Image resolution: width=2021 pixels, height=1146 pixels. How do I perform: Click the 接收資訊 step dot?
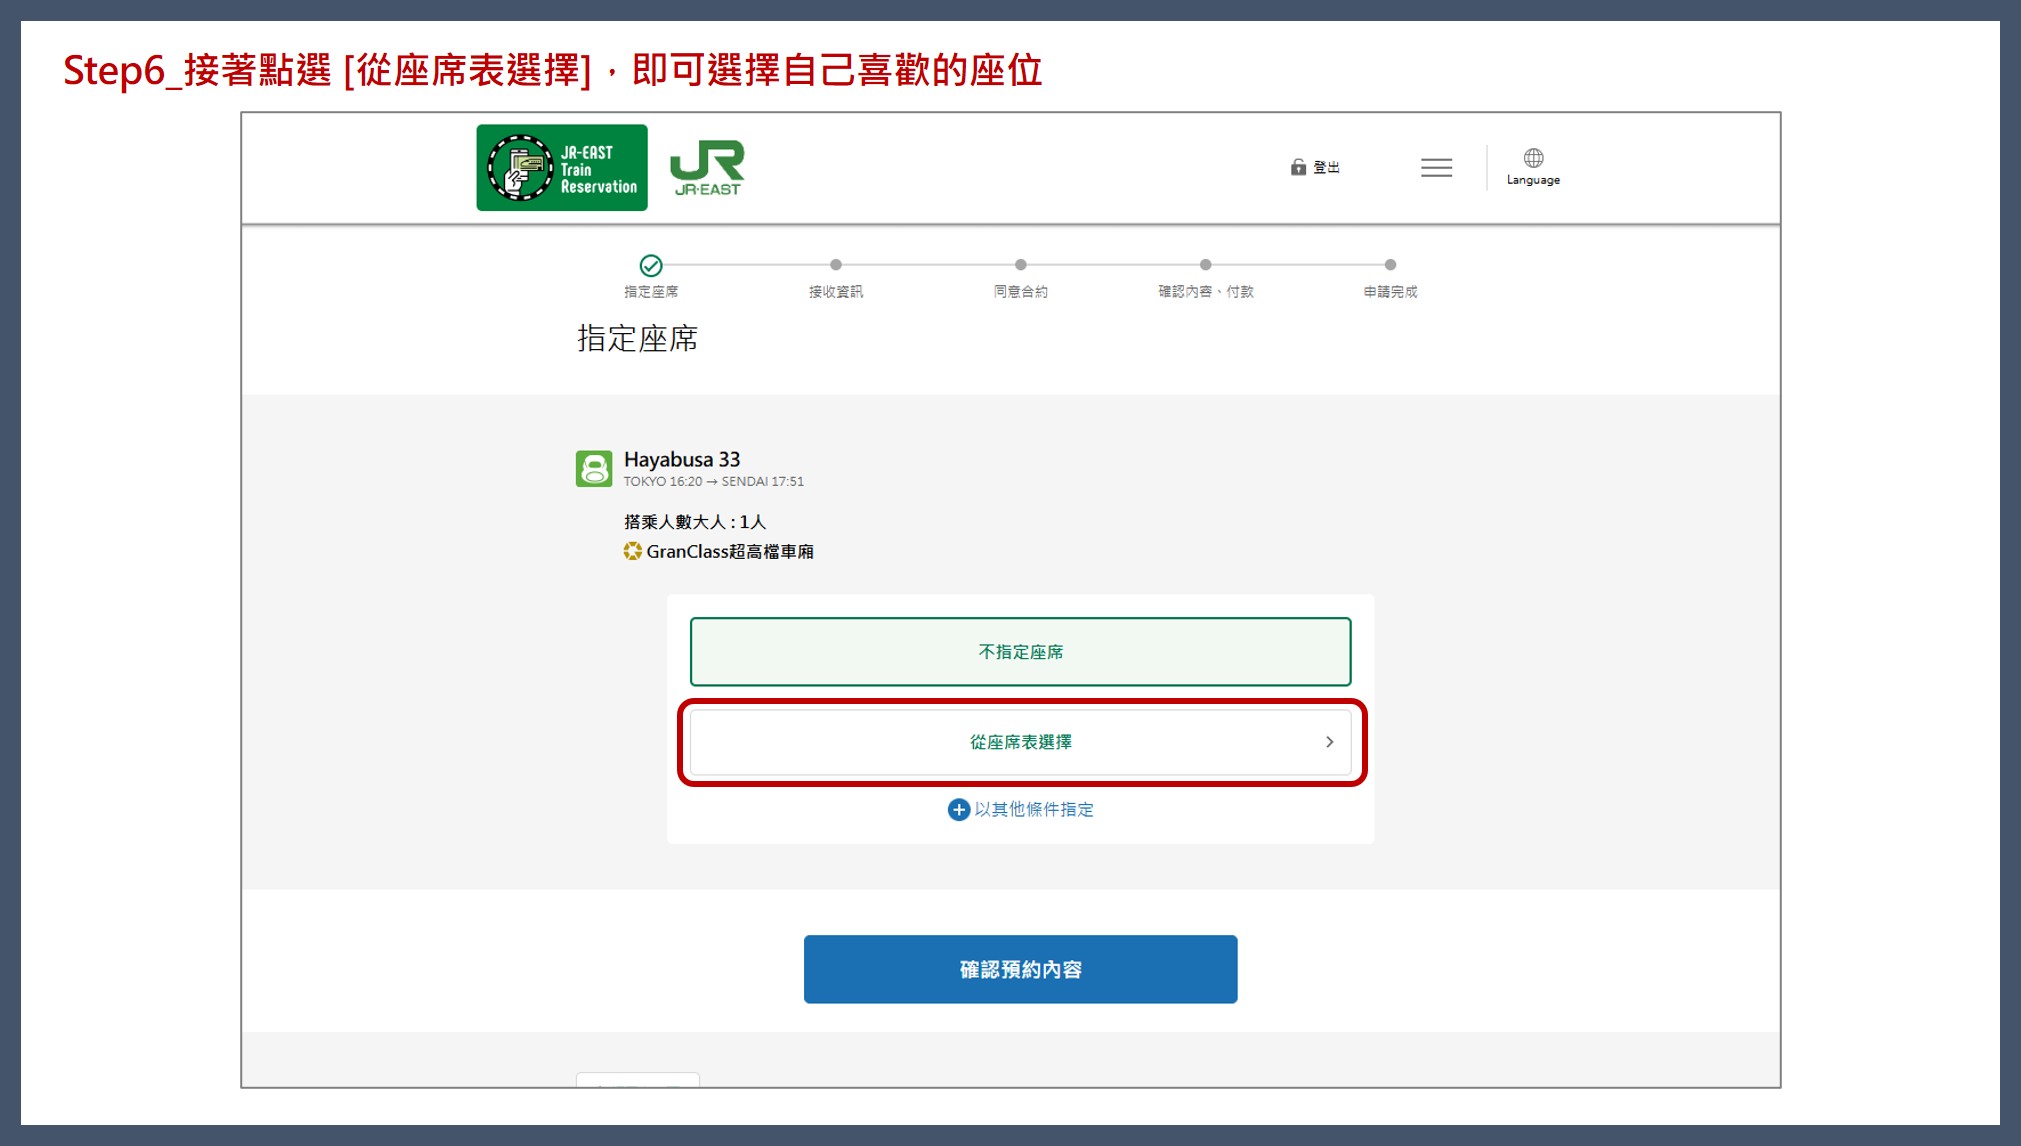point(836,265)
